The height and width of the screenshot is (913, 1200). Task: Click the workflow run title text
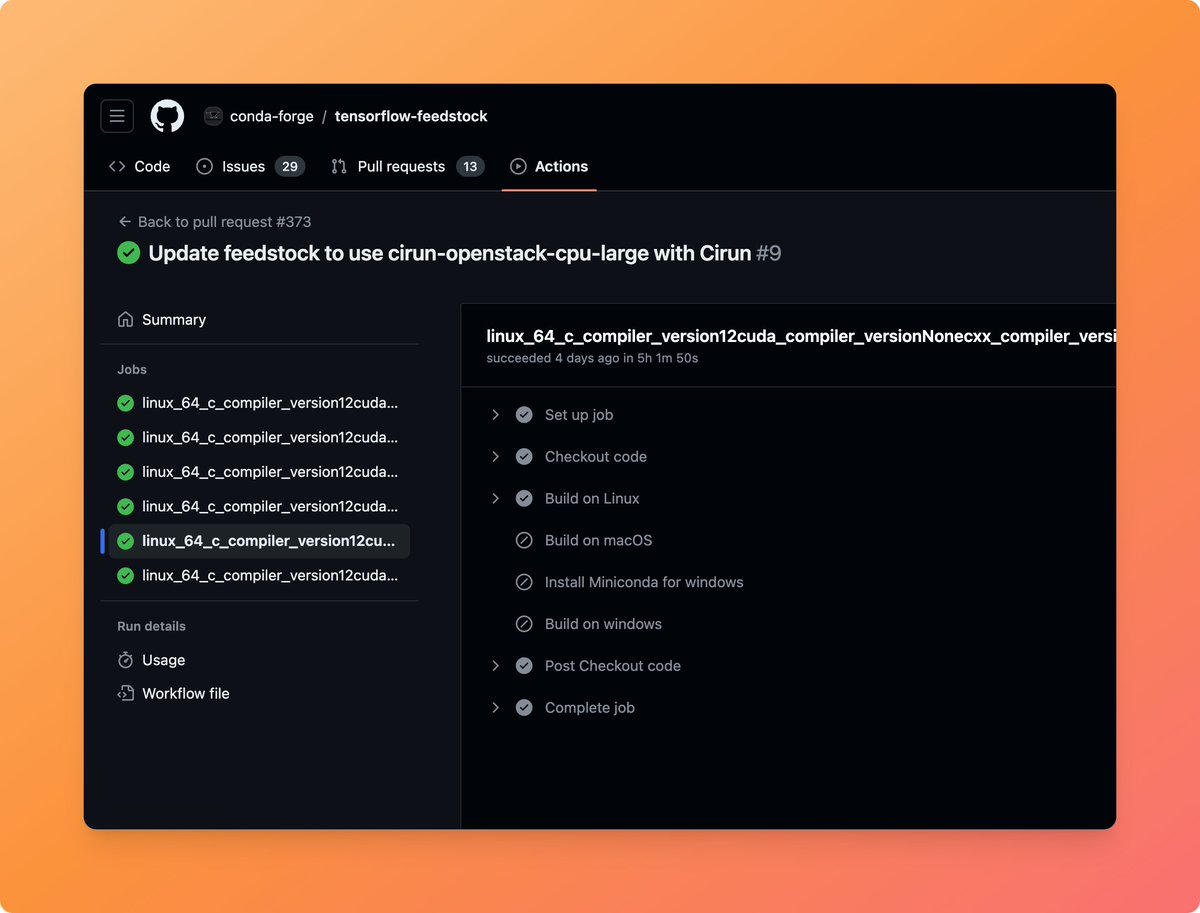click(x=449, y=253)
